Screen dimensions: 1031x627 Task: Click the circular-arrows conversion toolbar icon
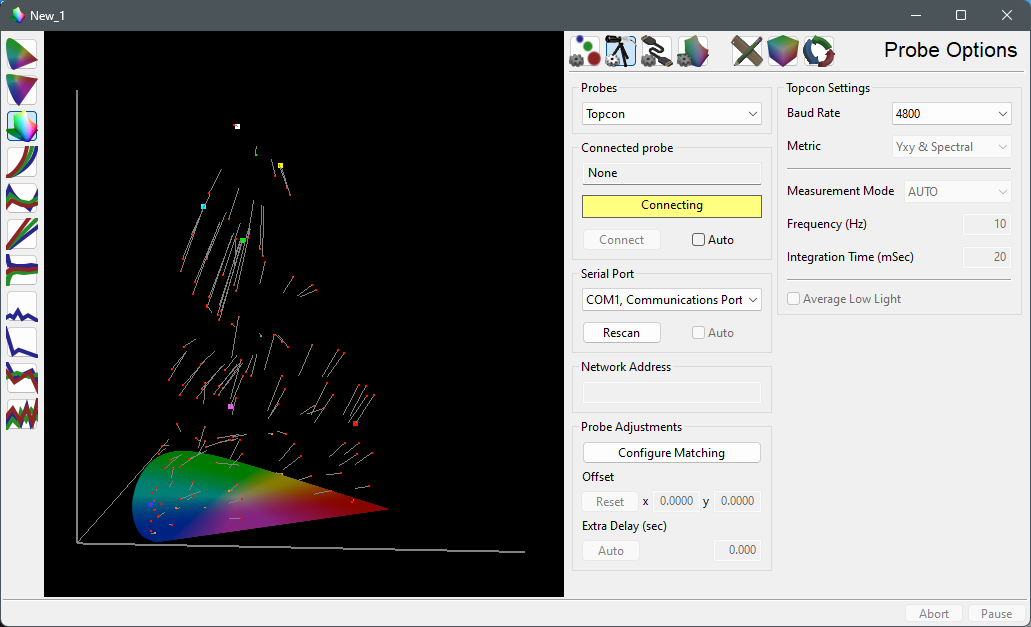click(819, 50)
